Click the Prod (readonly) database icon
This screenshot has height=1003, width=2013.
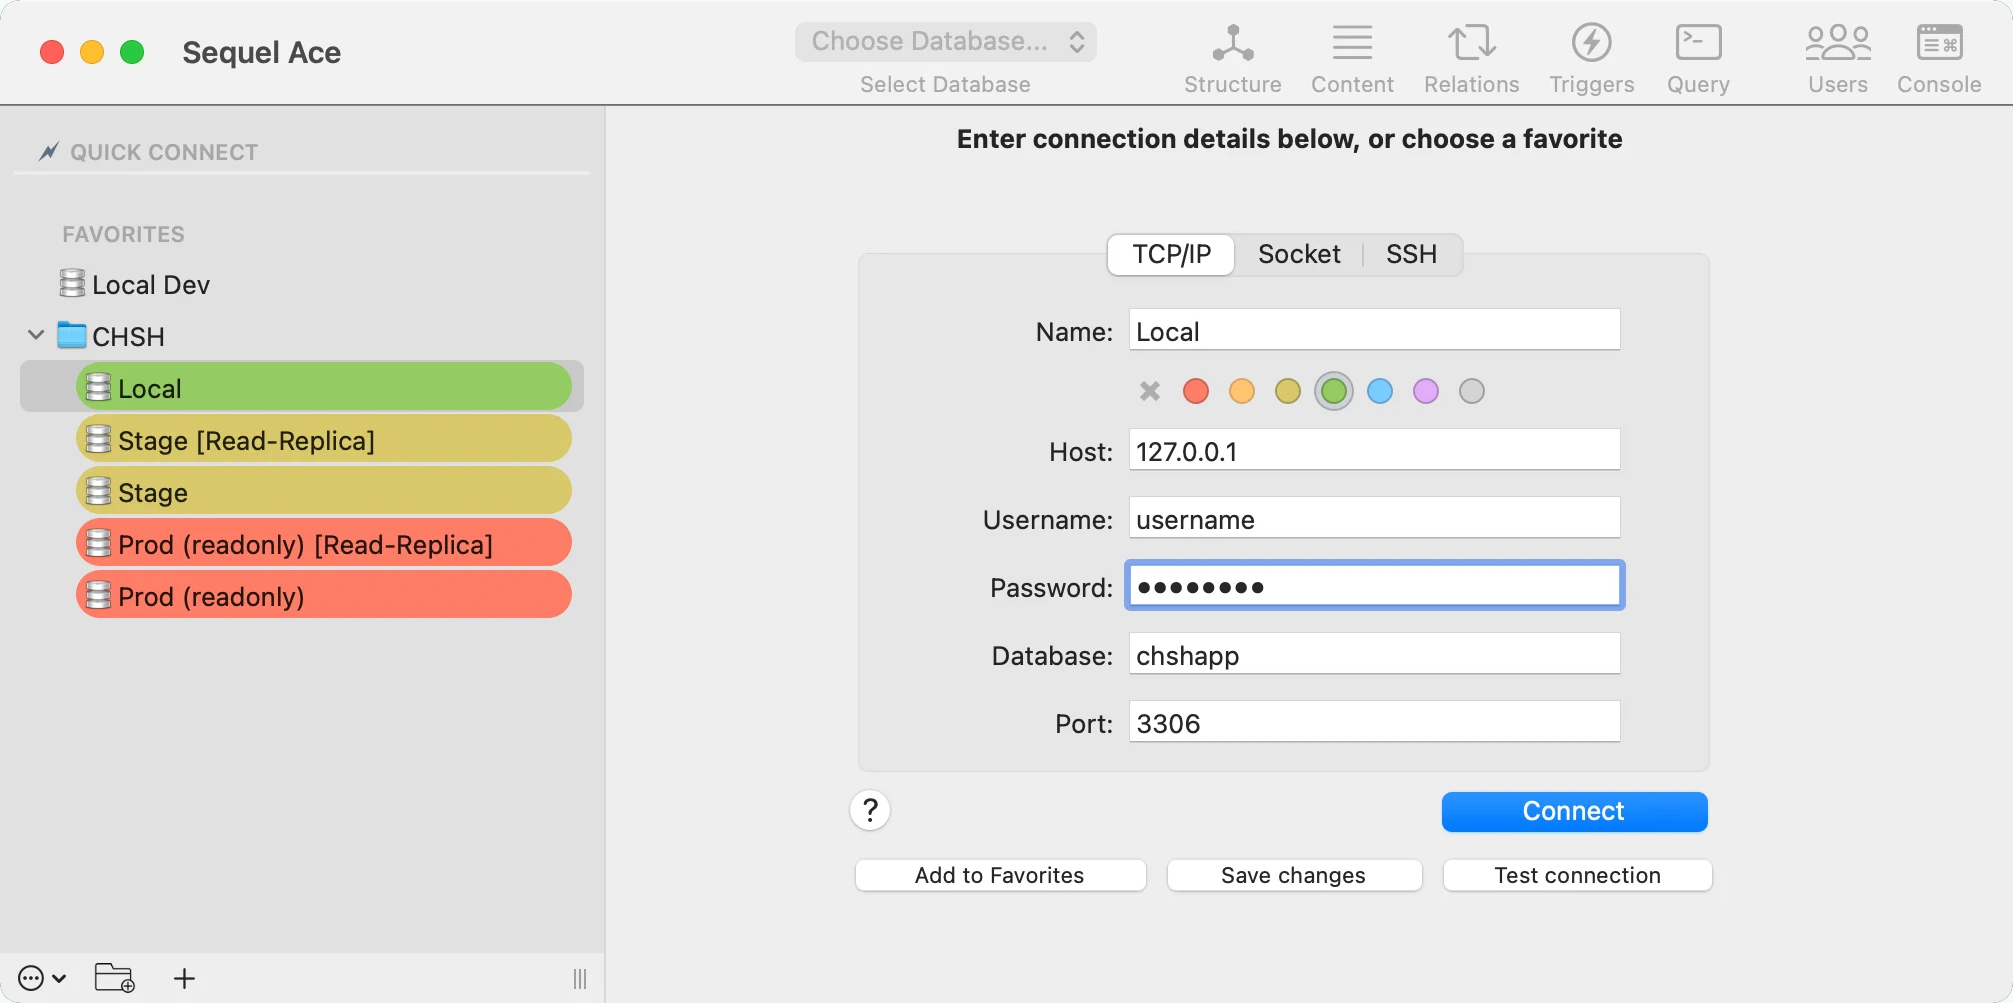98,595
